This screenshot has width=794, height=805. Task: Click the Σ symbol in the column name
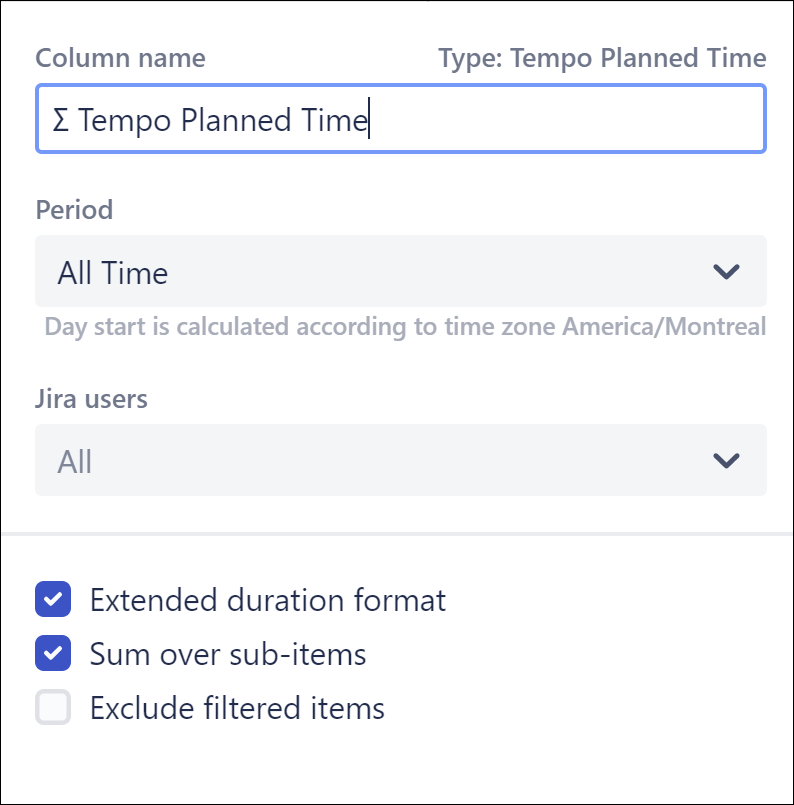(x=61, y=120)
